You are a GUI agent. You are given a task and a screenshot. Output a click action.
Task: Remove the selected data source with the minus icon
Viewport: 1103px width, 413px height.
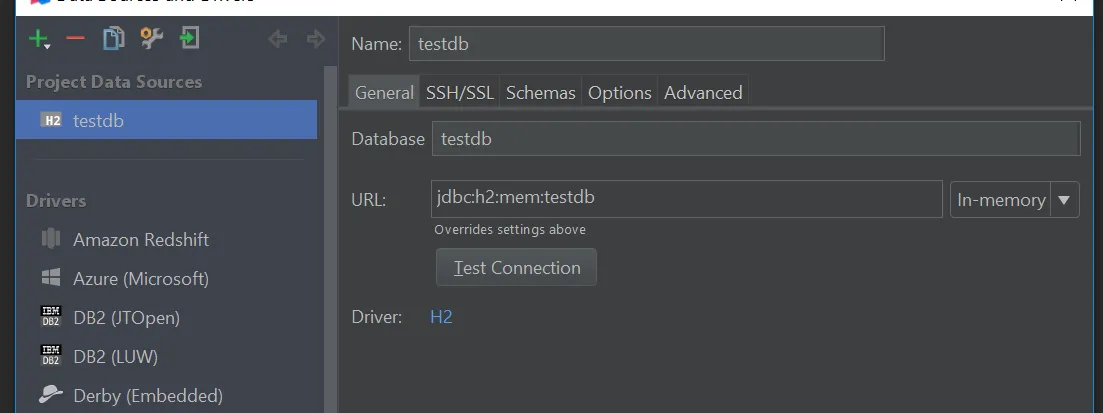pyautogui.click(x=75, y=39)
